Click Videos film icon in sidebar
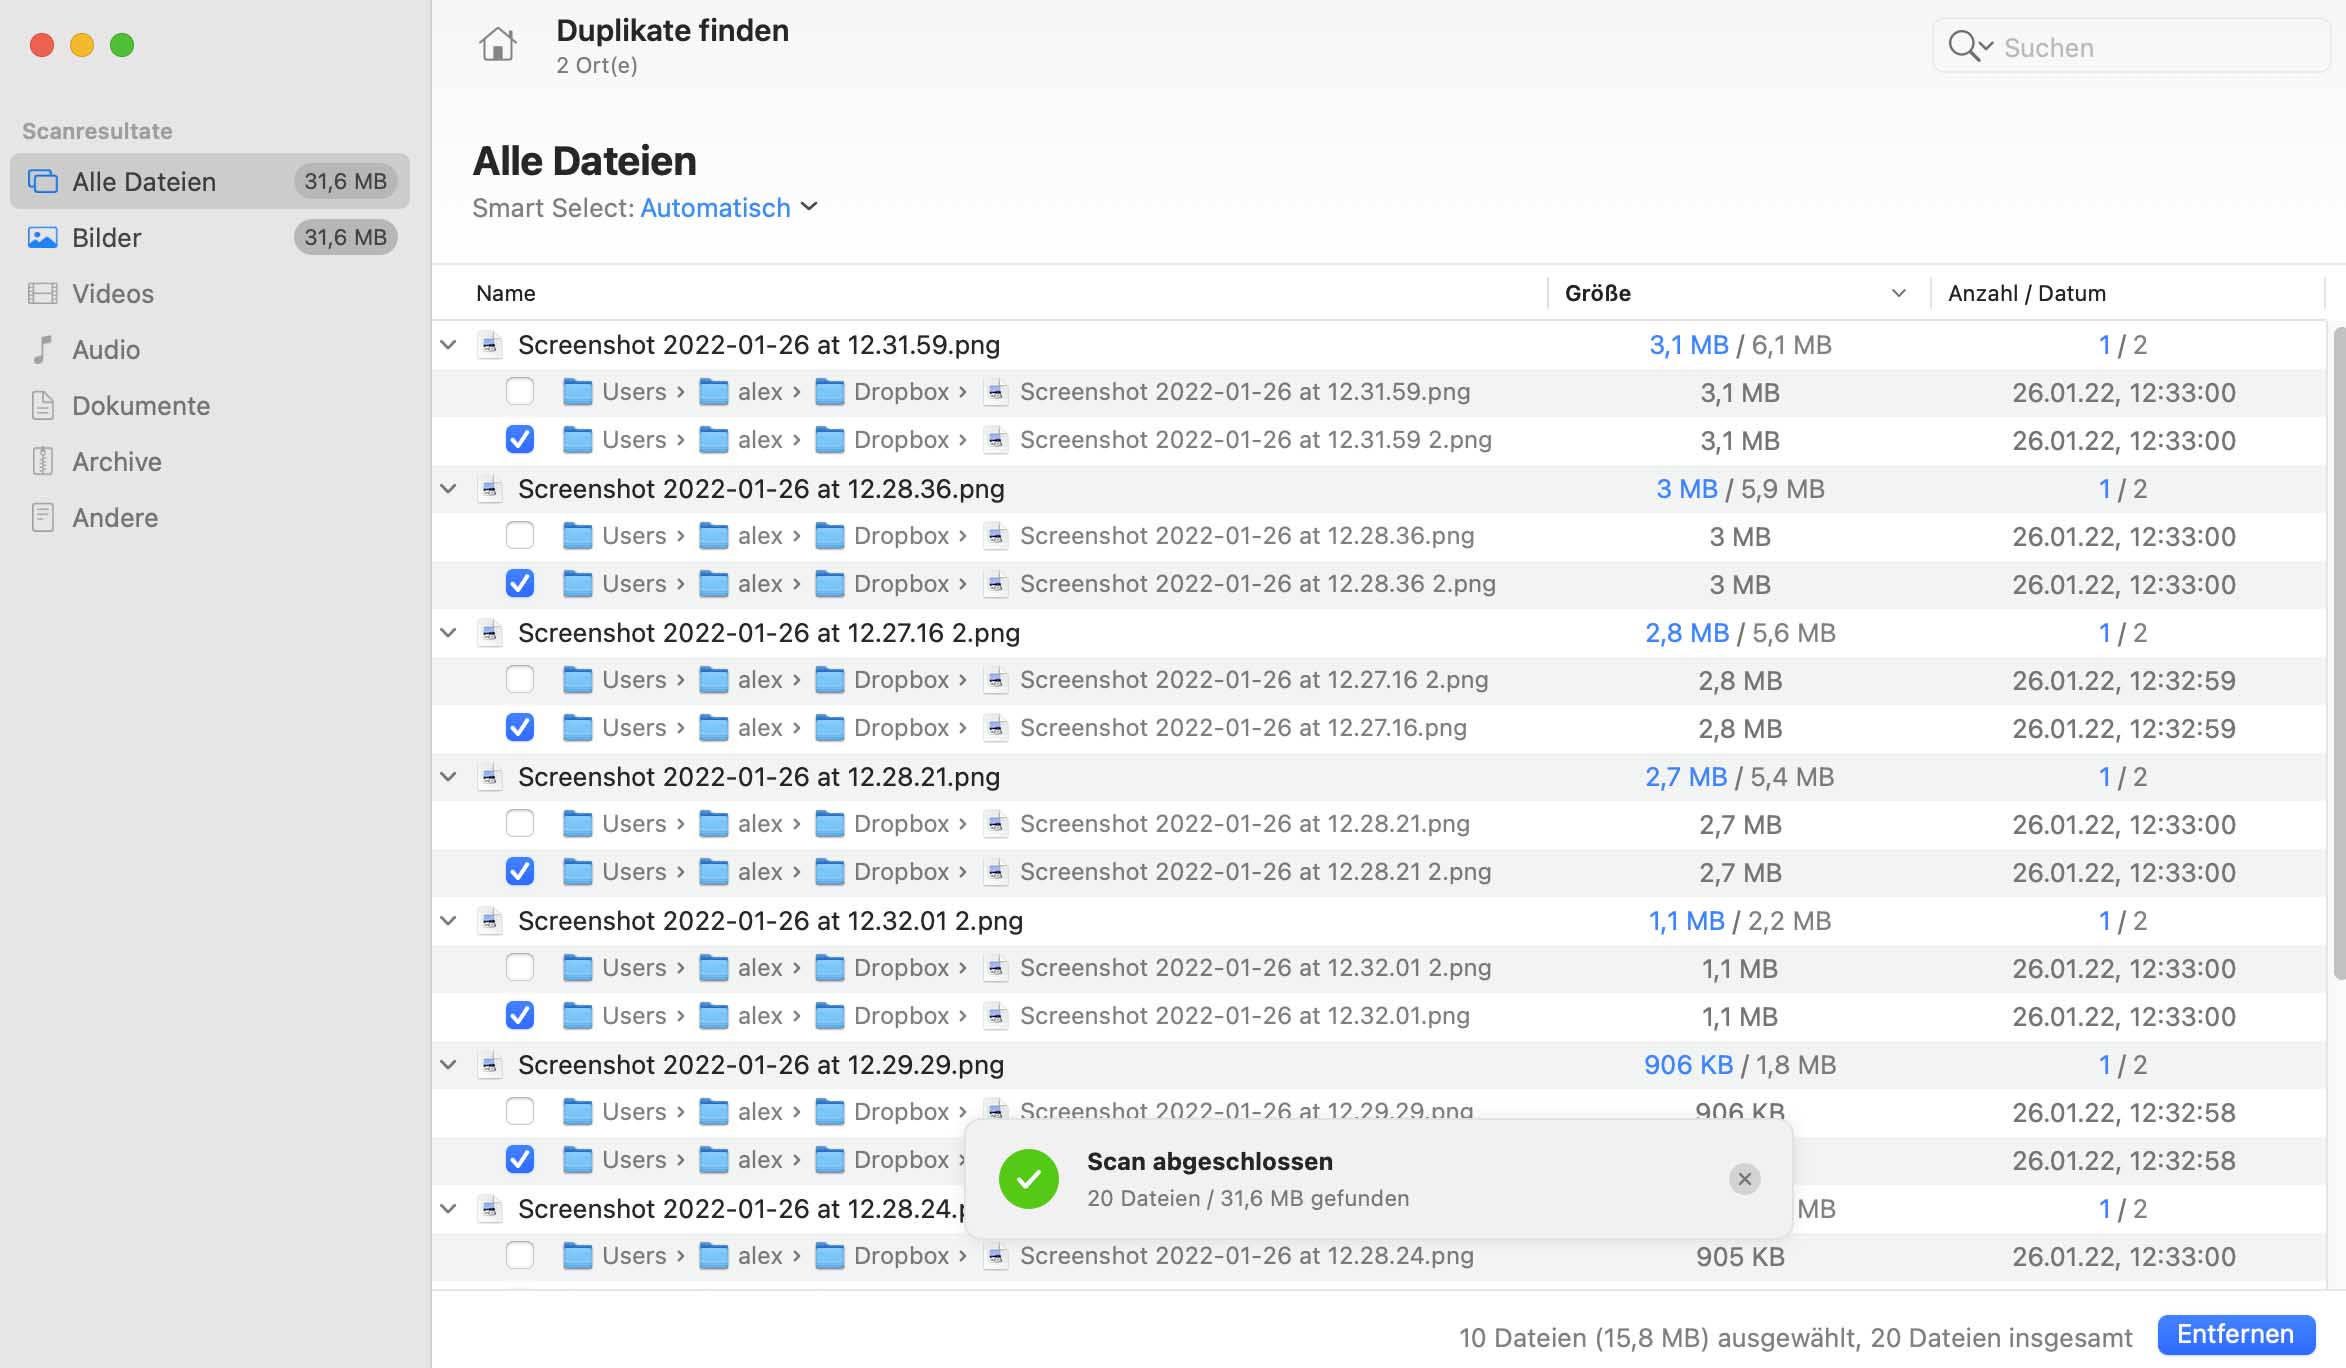Screen dimensions: 2346x1368 click(42, 293)
